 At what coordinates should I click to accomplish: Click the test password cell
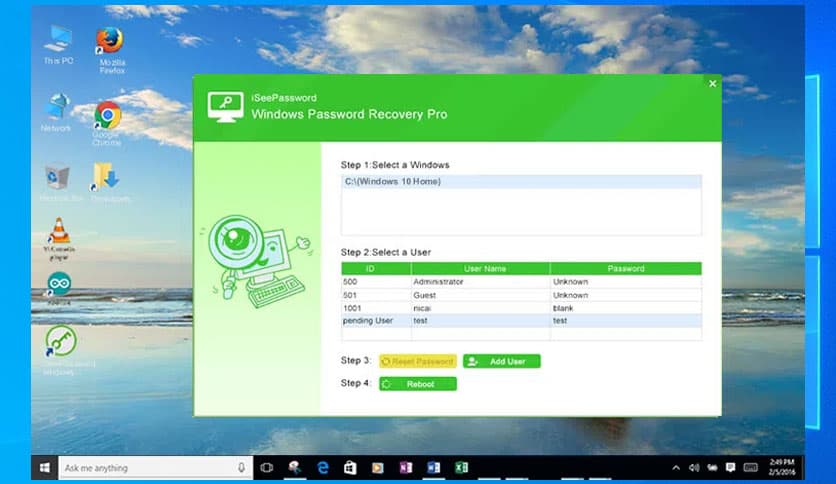pos(625,320)
